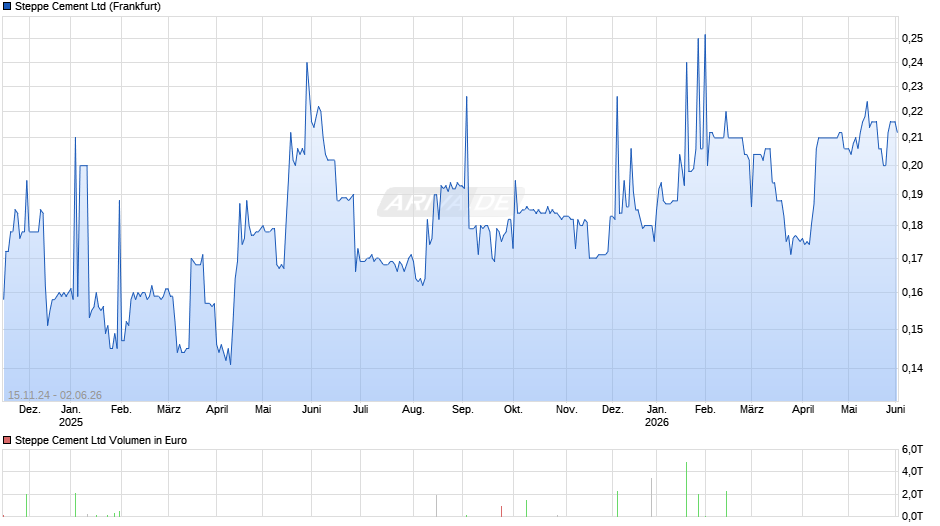Click the 0,25 price axis label
The width and height of the screenshot is (940, 526).
point(912,38)
